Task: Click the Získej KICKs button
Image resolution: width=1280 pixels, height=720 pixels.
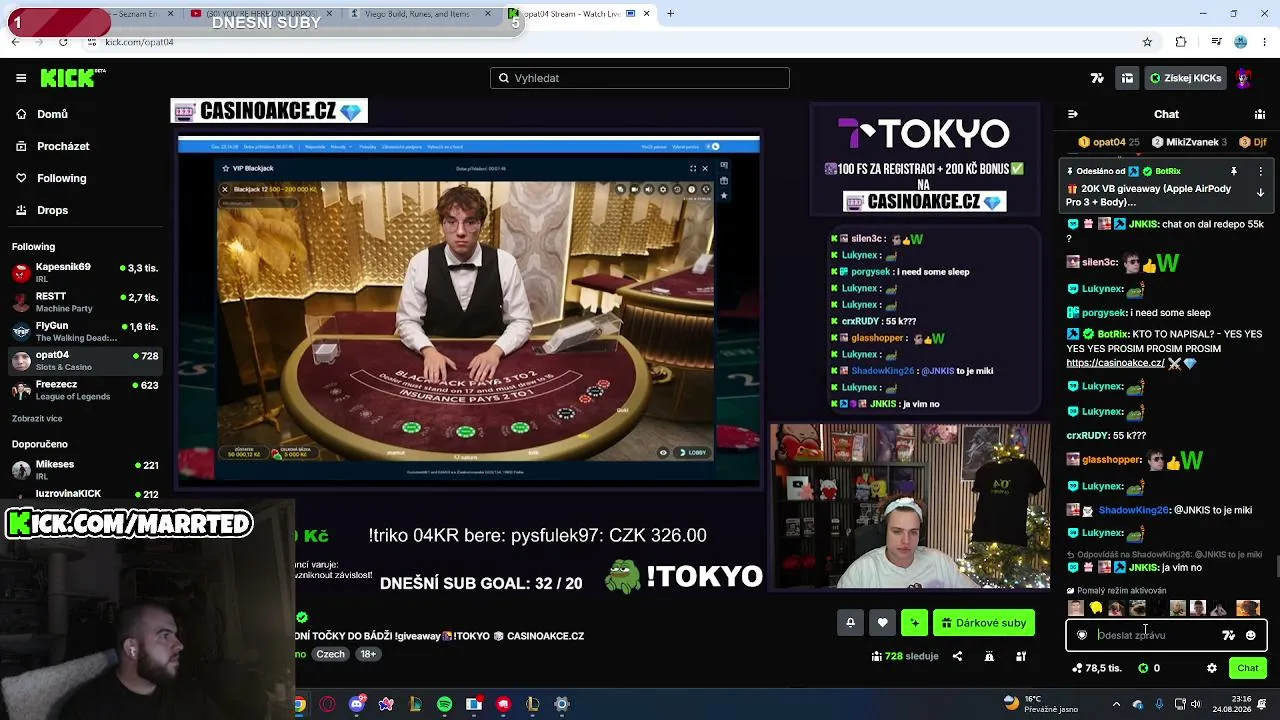Action: [x=1185, y=78]
